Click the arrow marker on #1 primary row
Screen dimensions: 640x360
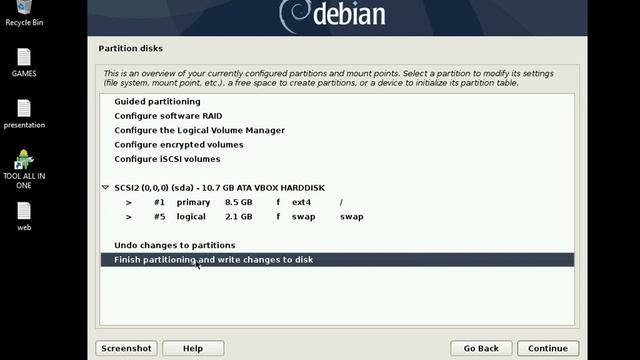click(129, 202)
